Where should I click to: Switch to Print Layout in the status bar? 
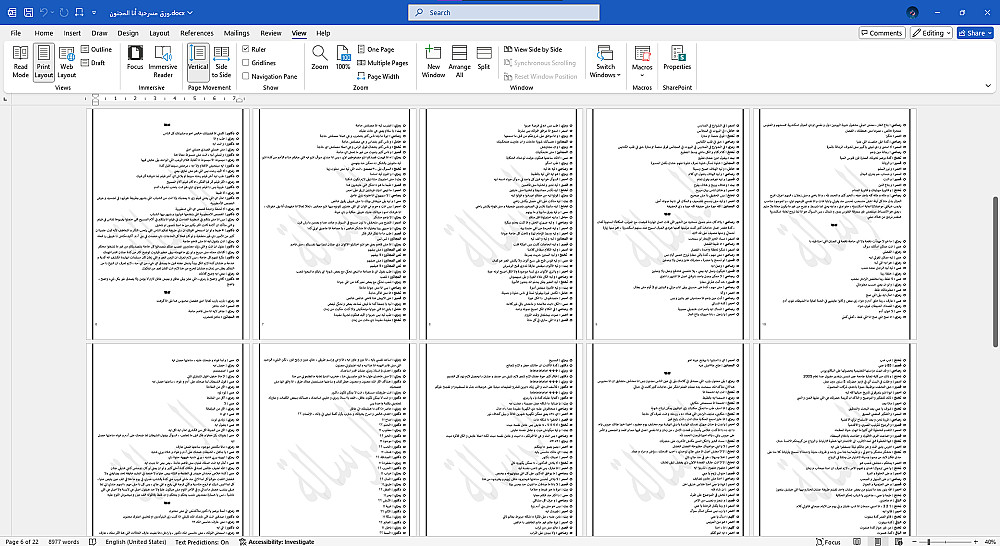[x=878, y=542]
